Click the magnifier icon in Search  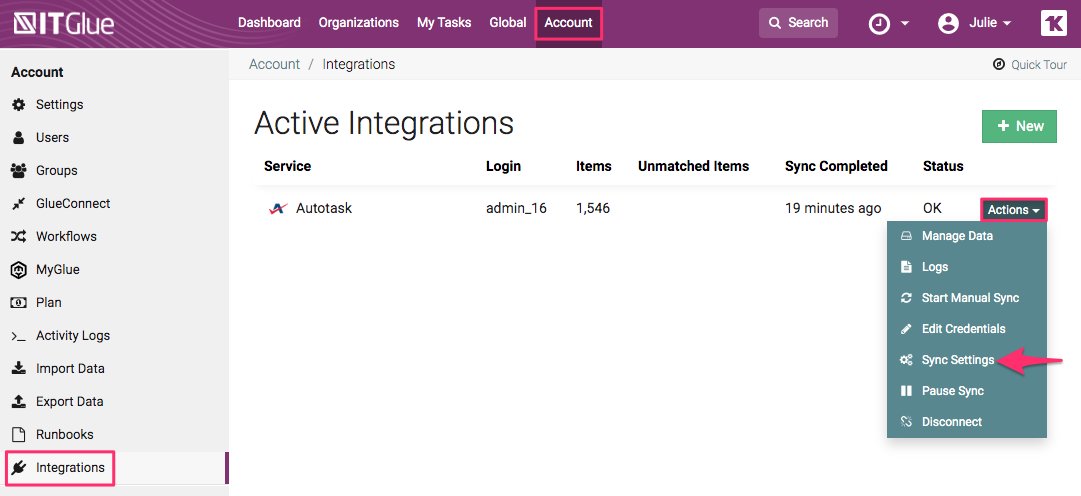(775, 23)
